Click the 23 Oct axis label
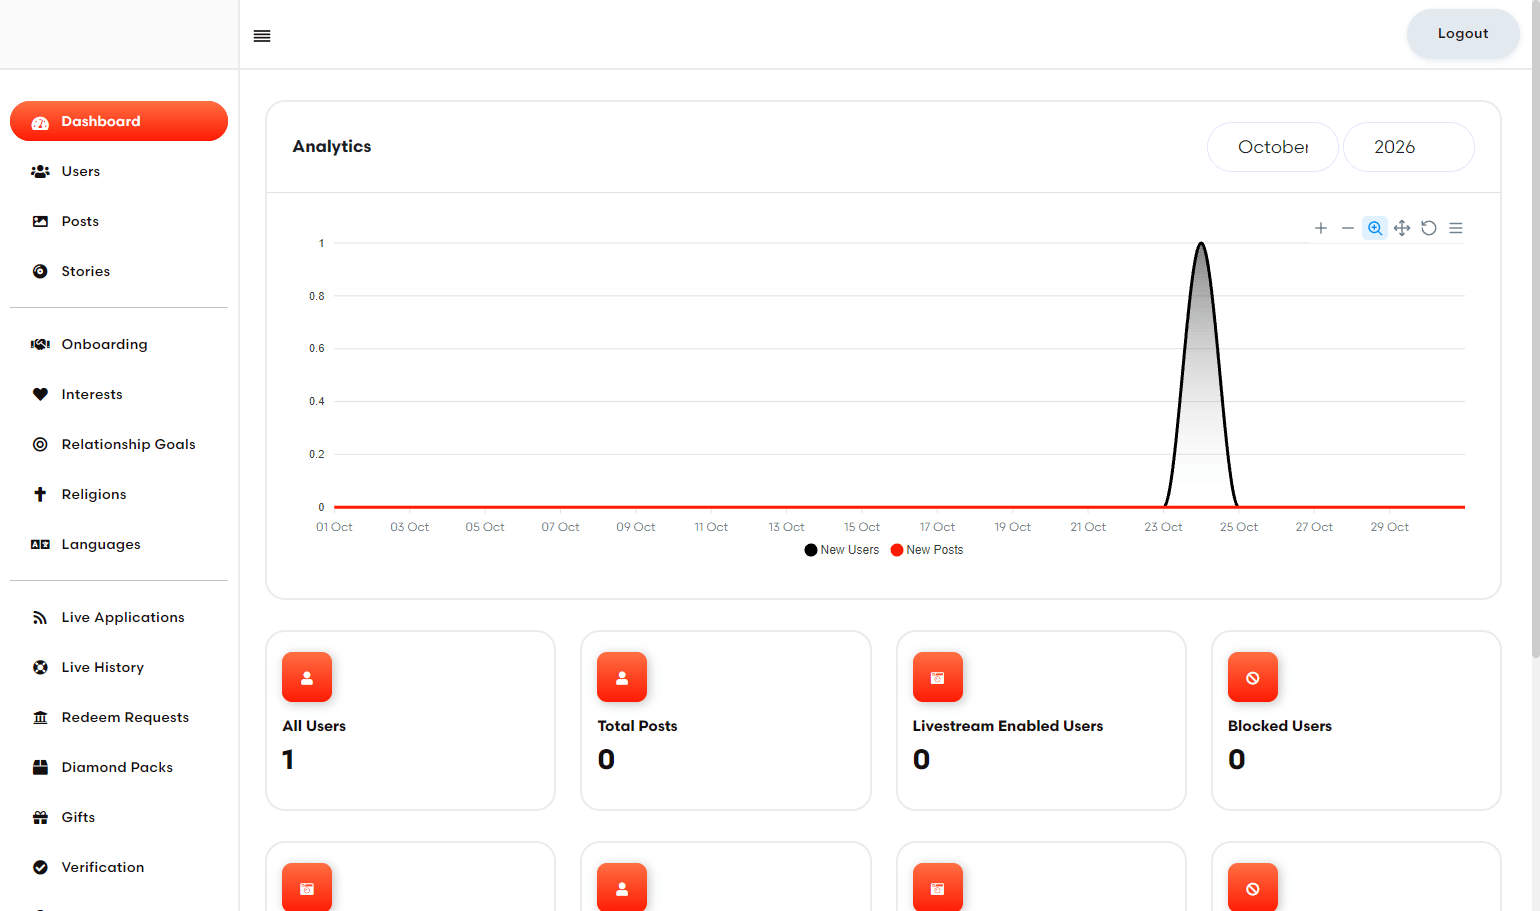Image resolution: width=1540 pixels, height=911 pixels. (1163, 527)
